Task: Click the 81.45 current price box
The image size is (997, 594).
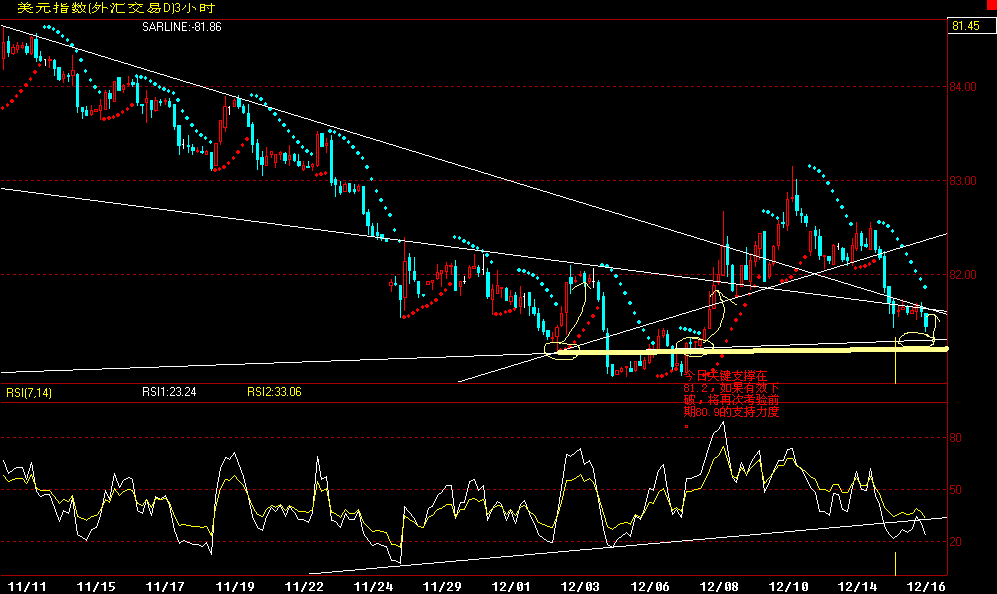Action: (965, 26)
